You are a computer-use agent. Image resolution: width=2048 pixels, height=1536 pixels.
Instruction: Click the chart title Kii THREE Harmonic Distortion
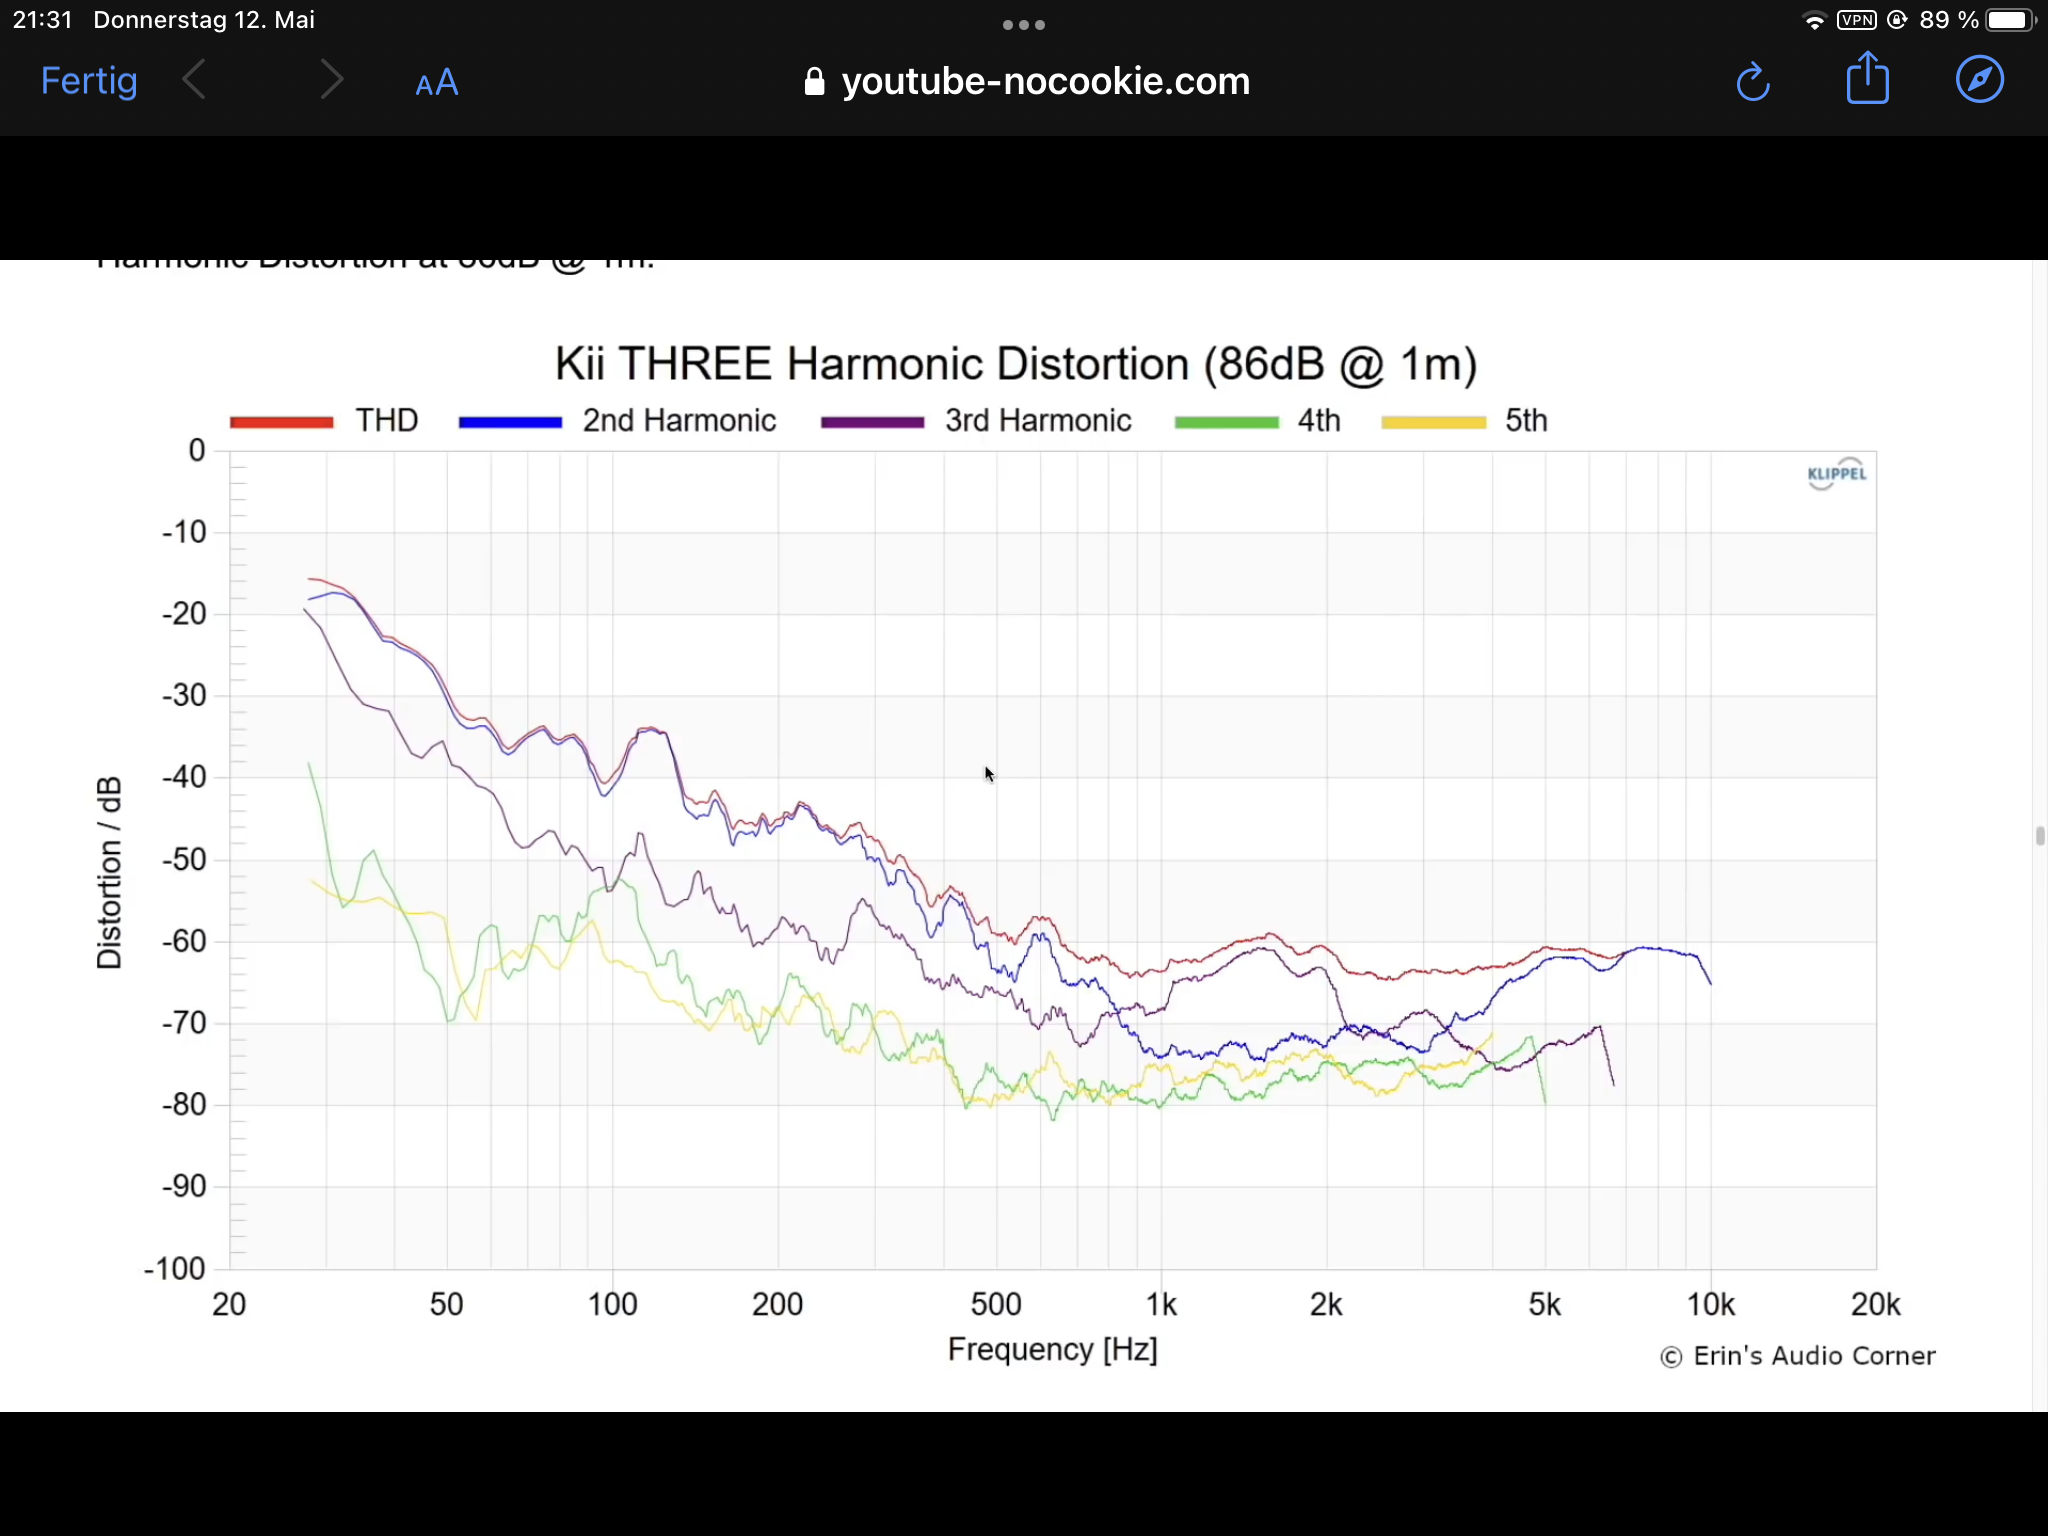coord(1016,364)
